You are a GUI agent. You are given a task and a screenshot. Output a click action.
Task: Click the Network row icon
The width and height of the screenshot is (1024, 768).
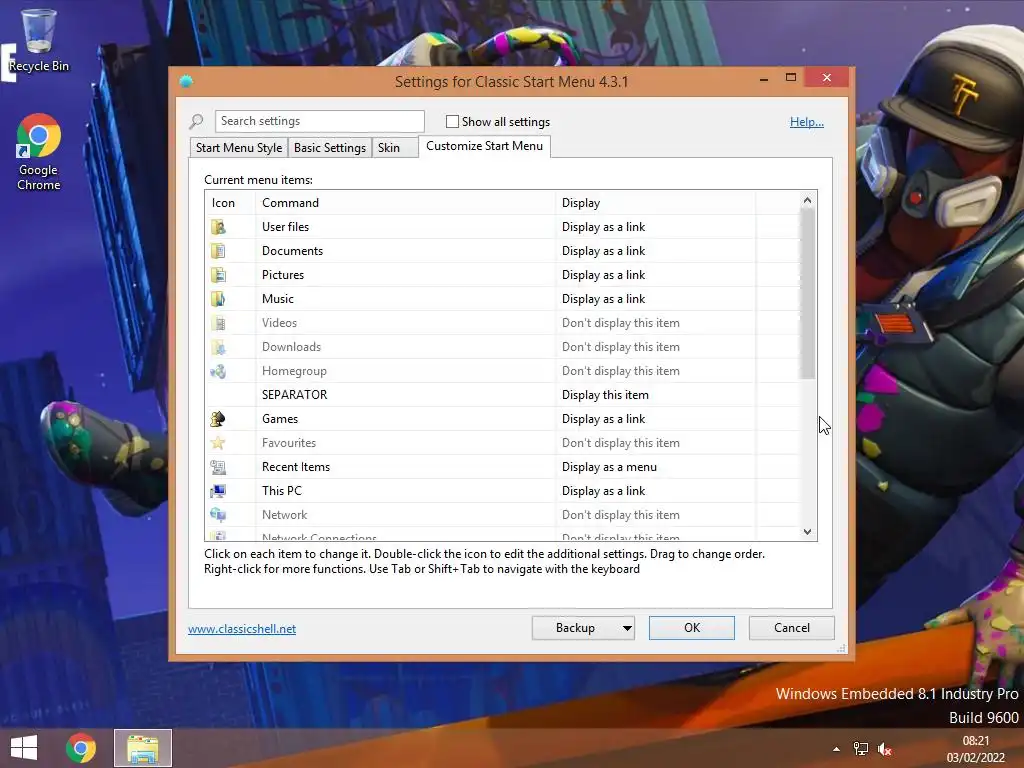[x=218, y=515]
